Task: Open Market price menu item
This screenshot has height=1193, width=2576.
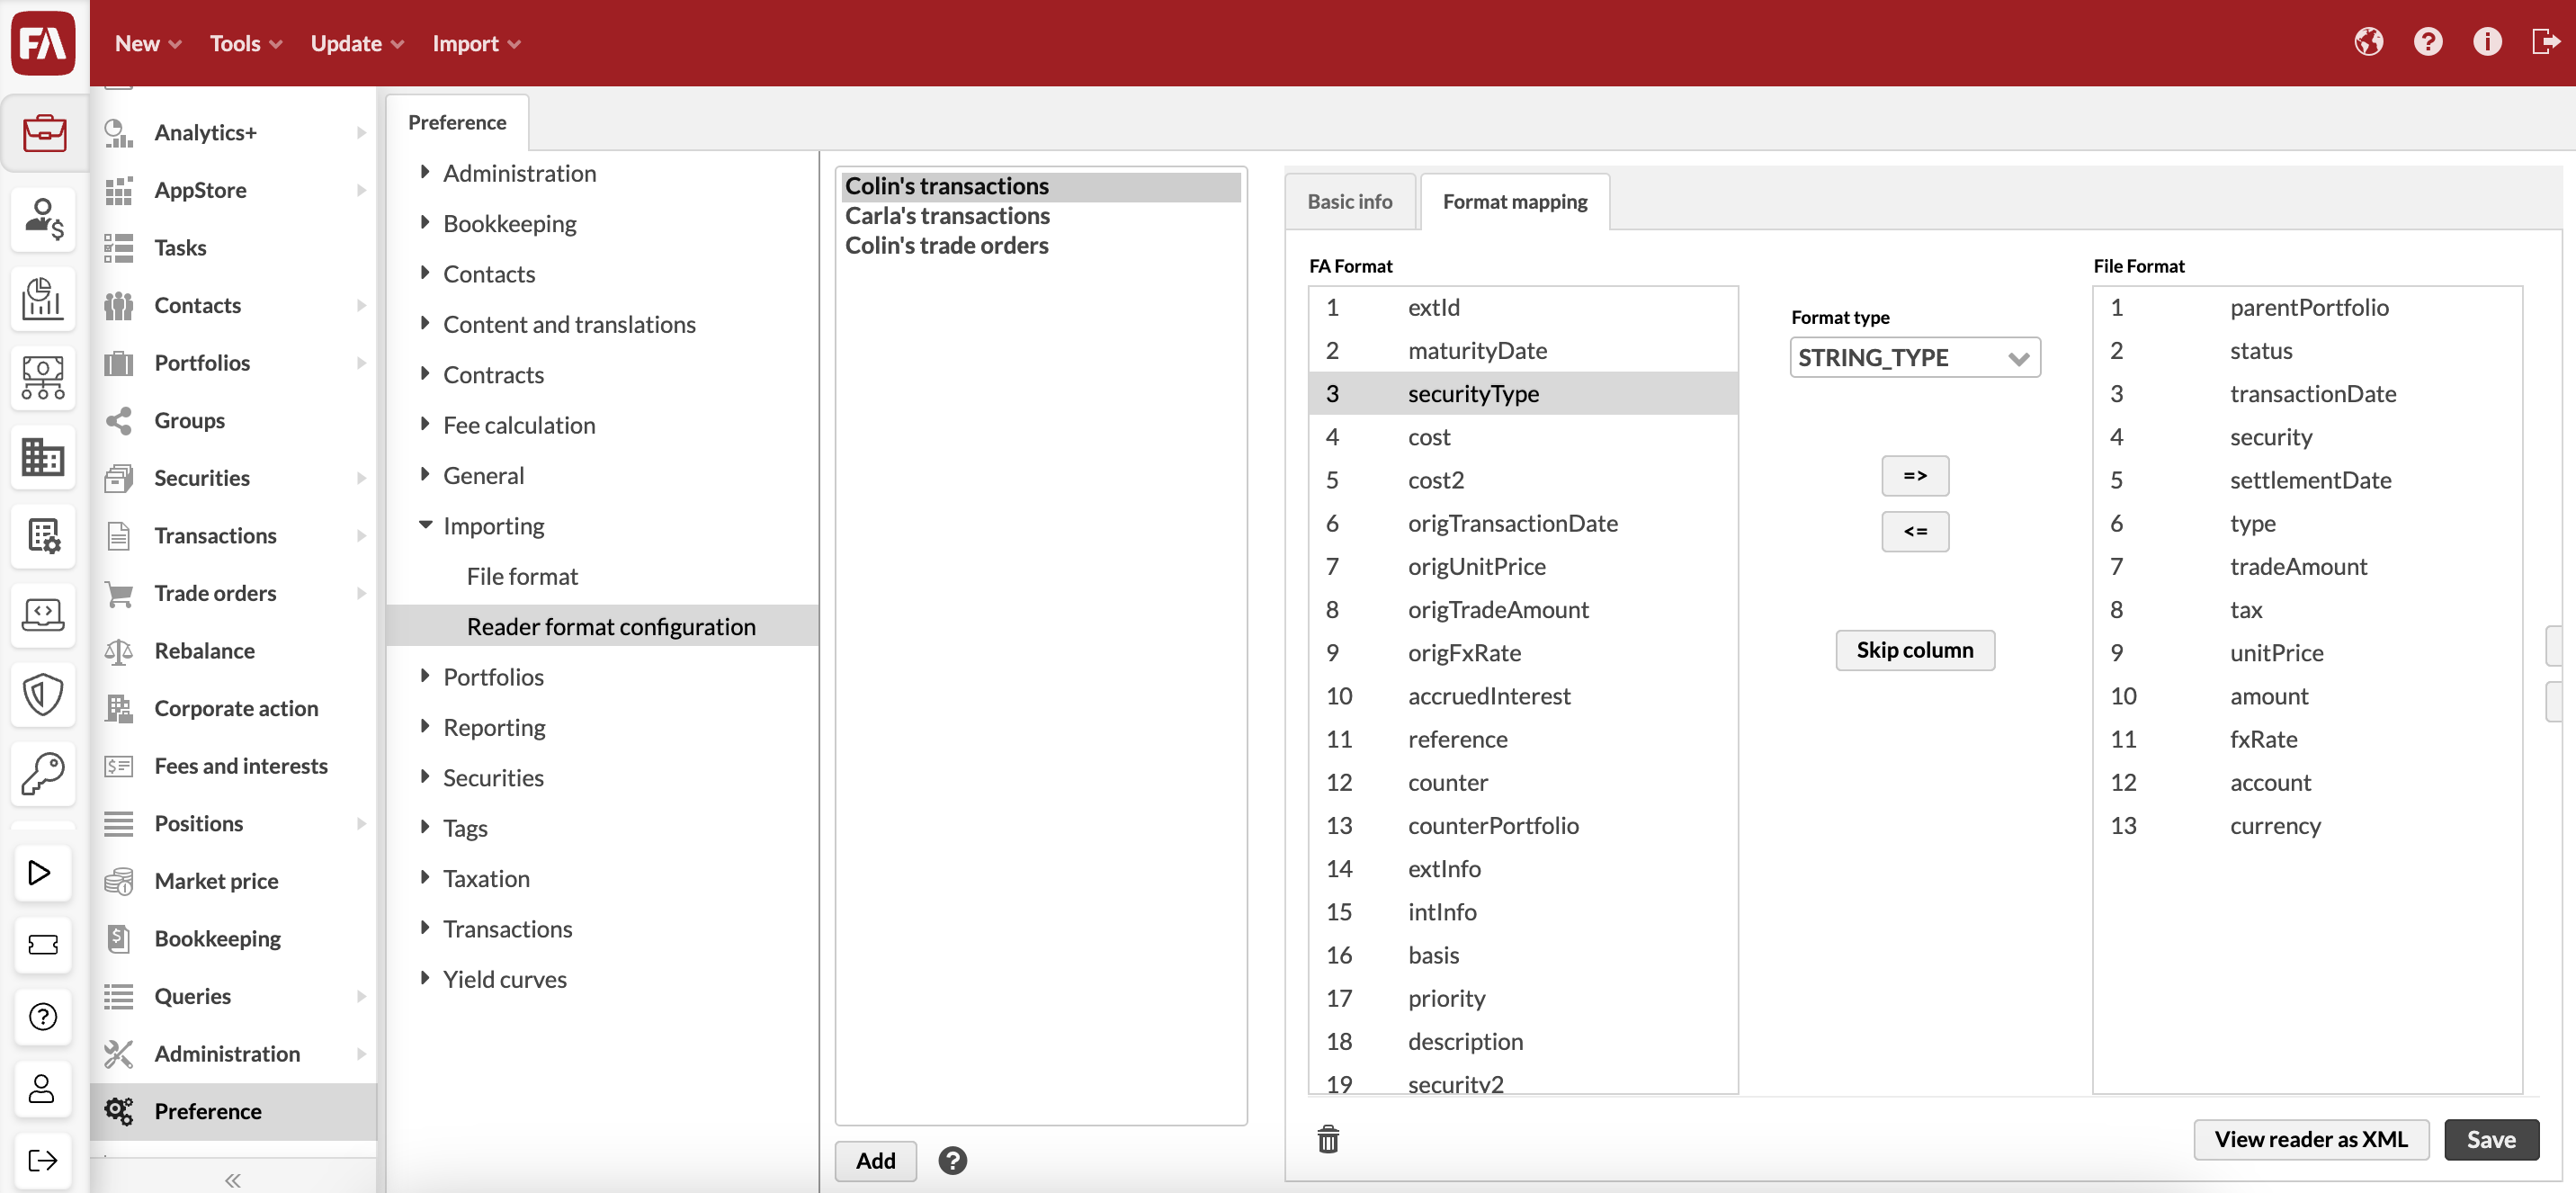Action: click(x=234, y=880)
